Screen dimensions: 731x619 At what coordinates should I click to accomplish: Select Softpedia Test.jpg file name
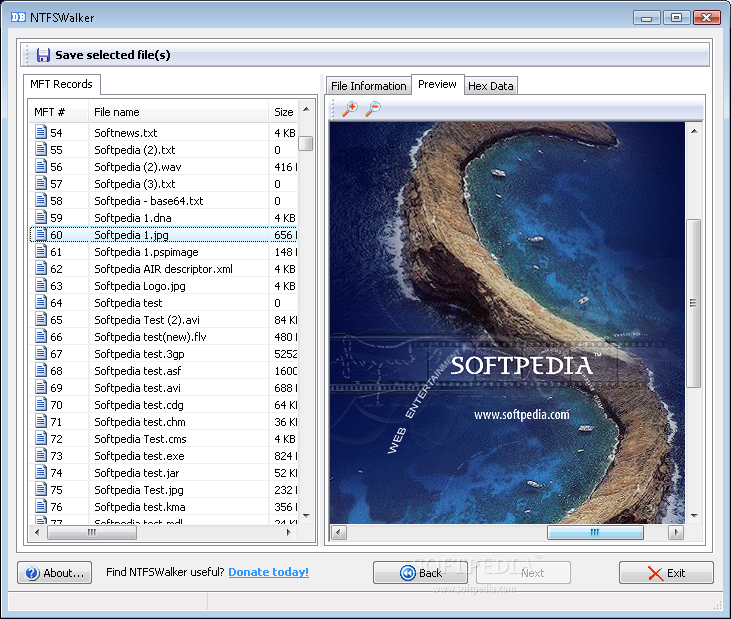coord(139,490)
